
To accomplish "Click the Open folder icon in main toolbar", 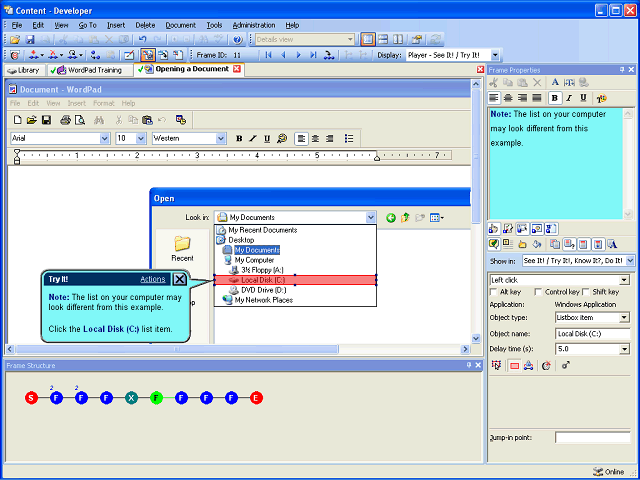I will (x=15, y=40).
